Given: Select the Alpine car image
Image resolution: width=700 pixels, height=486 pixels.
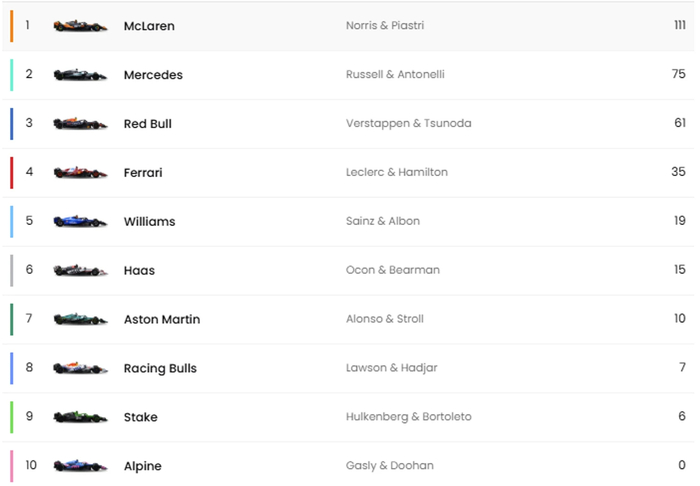Looking at the screenshot, I should click(80, 466).
